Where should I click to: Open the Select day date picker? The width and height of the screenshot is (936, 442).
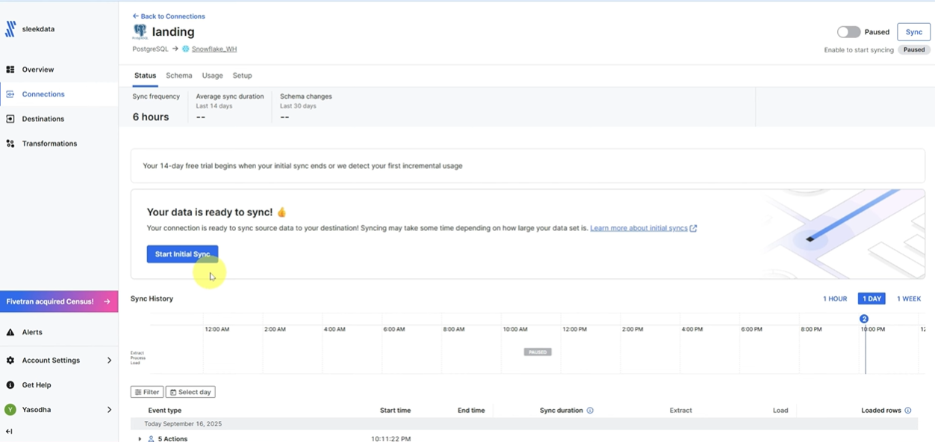coord(190,392)
